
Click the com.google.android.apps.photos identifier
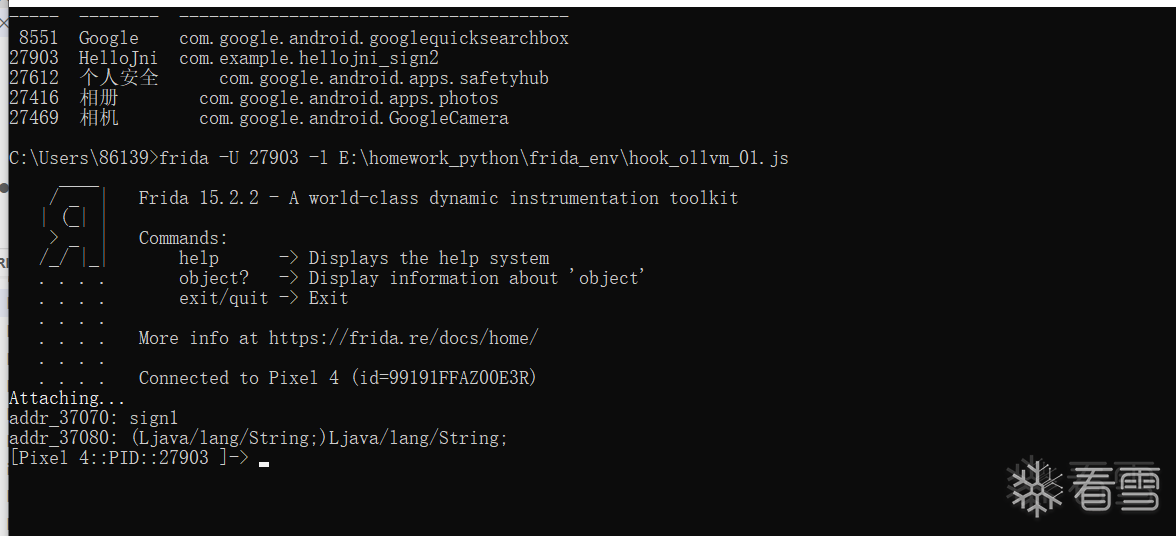tap(349, 98)
